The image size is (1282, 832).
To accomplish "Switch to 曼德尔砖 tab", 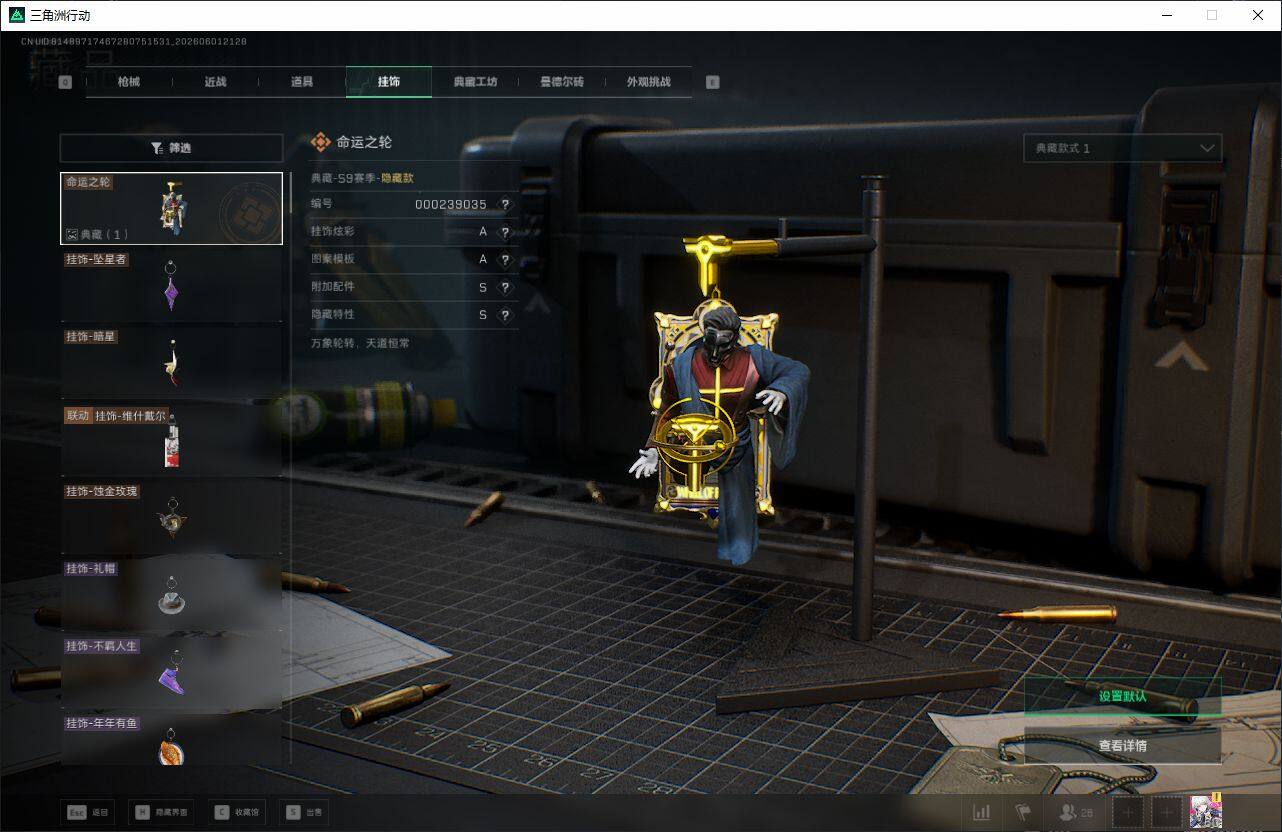I will tap(562, 82).
